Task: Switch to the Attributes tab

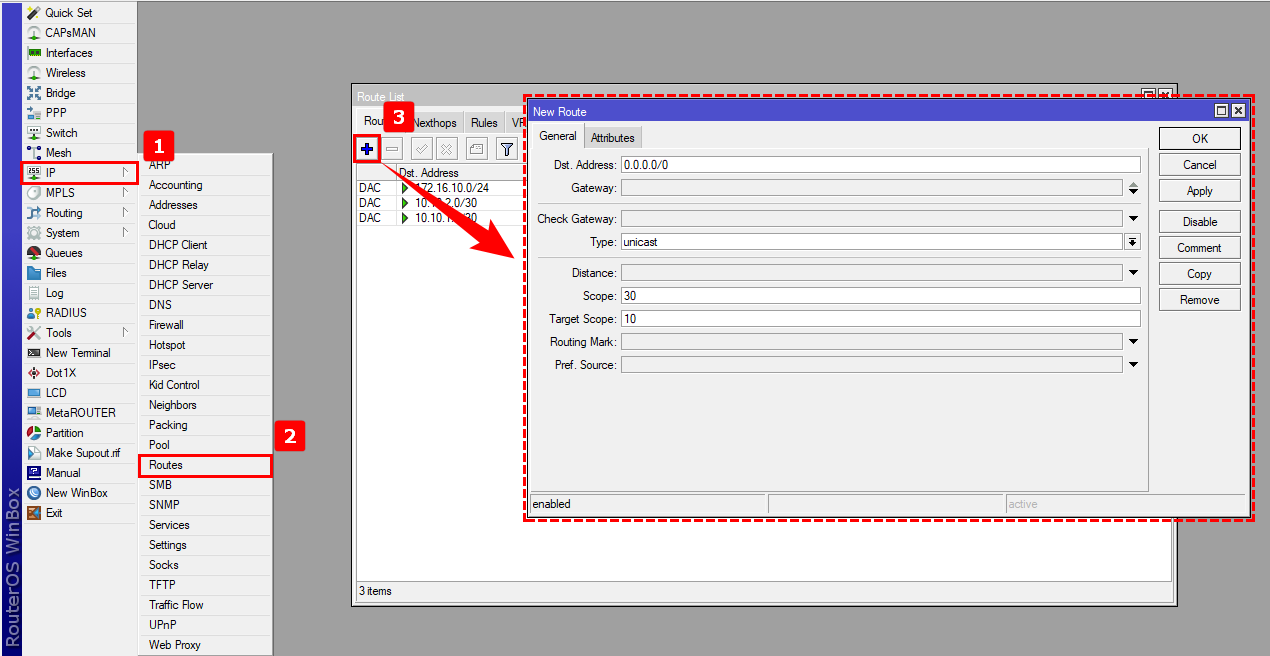Action: [612, 137]
